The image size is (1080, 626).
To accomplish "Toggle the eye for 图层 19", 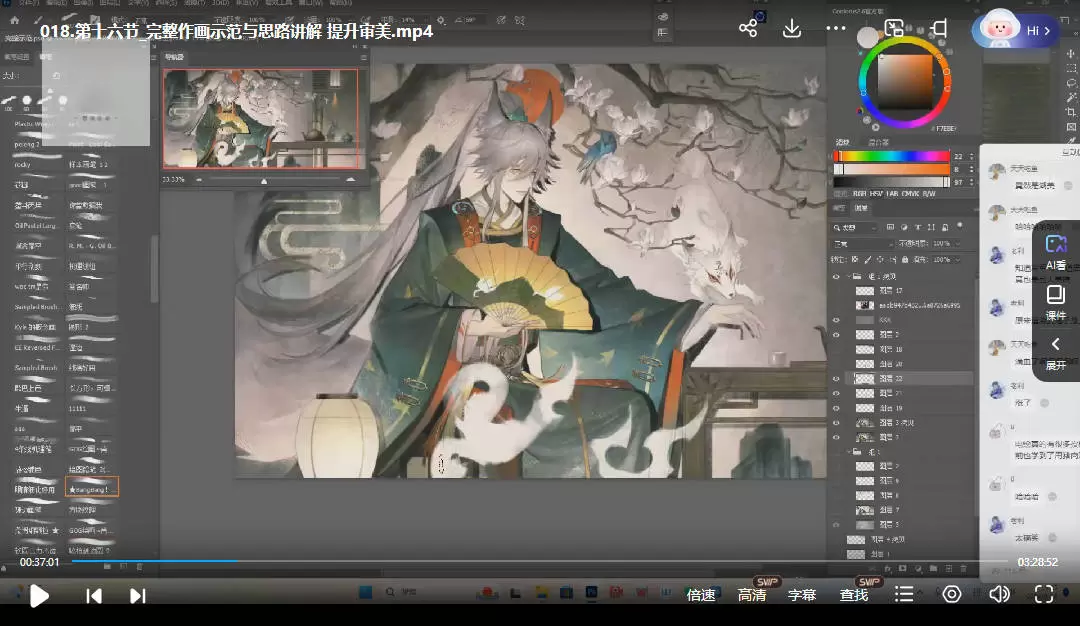I will (x=836, y=408).
